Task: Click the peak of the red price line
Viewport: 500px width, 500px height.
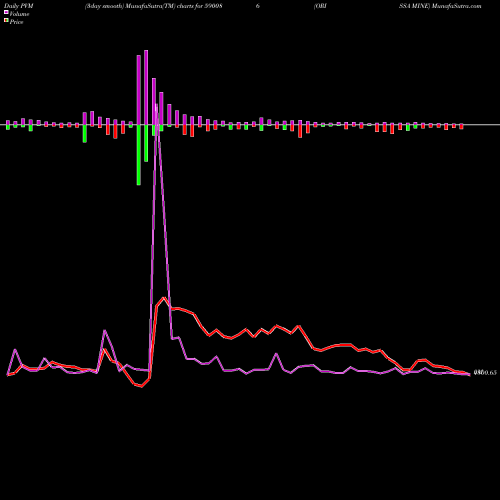Action: tap(163, 298)
